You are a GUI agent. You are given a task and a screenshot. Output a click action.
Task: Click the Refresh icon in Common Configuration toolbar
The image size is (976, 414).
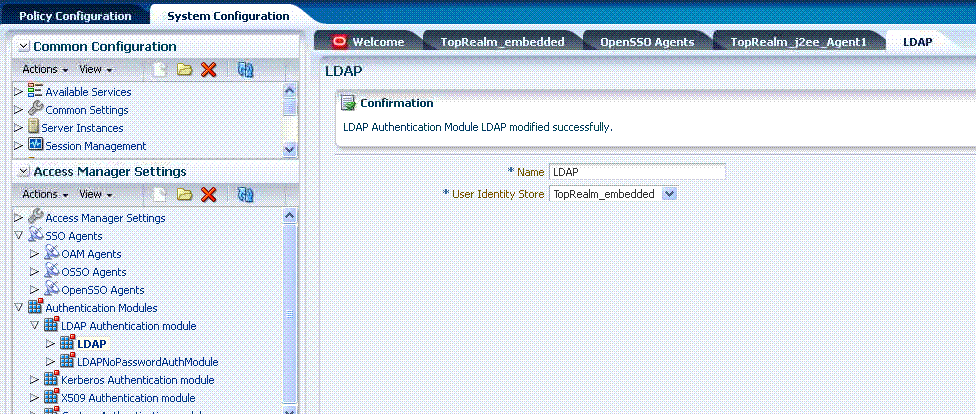[245, 70]
